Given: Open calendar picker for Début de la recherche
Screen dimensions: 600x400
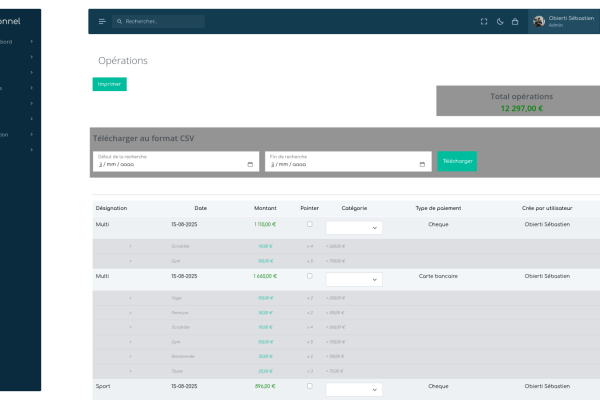Looking at the screenshot, I should click(250, 164).
